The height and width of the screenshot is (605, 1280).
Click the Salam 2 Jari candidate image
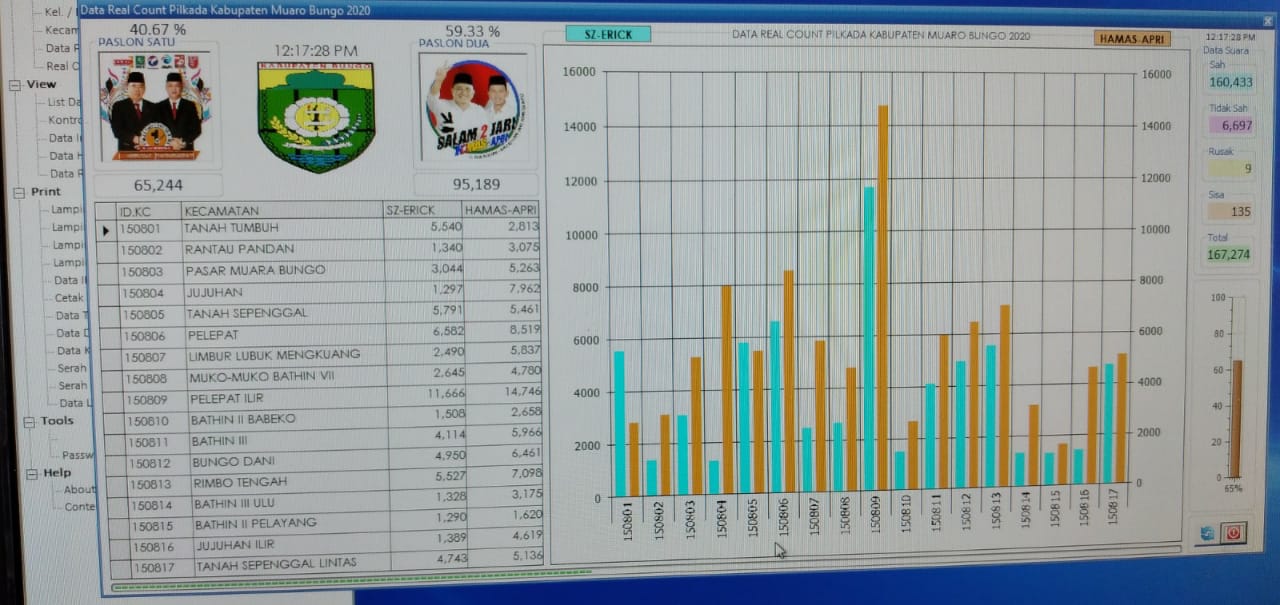coord(472,110)
